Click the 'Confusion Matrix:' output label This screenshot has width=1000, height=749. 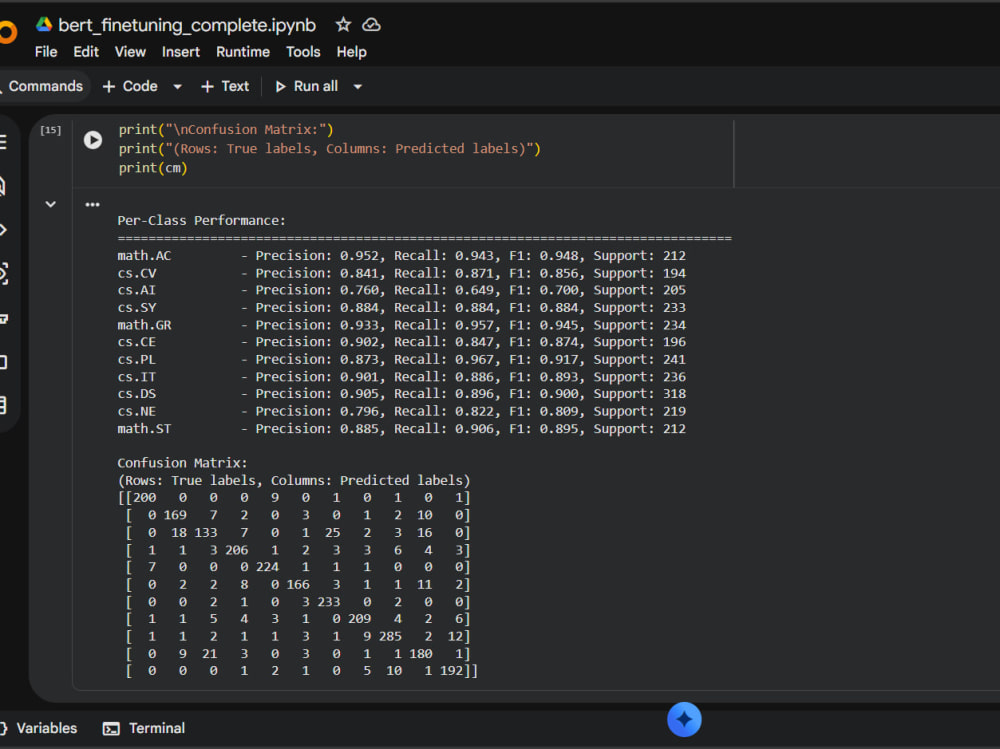182,463
